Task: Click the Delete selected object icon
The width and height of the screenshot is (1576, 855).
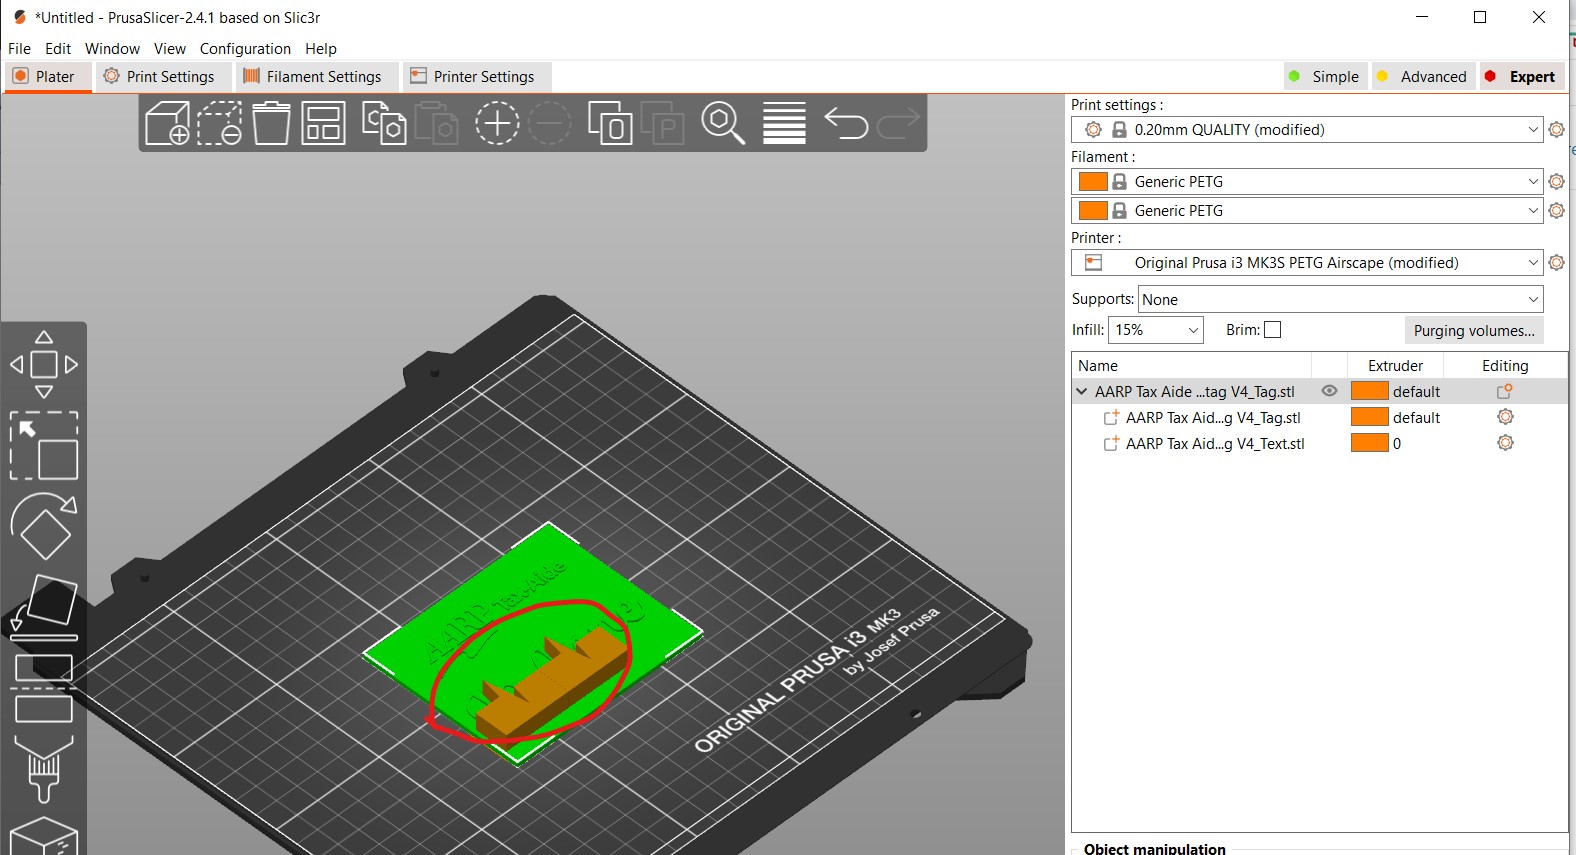Action: 219,123
